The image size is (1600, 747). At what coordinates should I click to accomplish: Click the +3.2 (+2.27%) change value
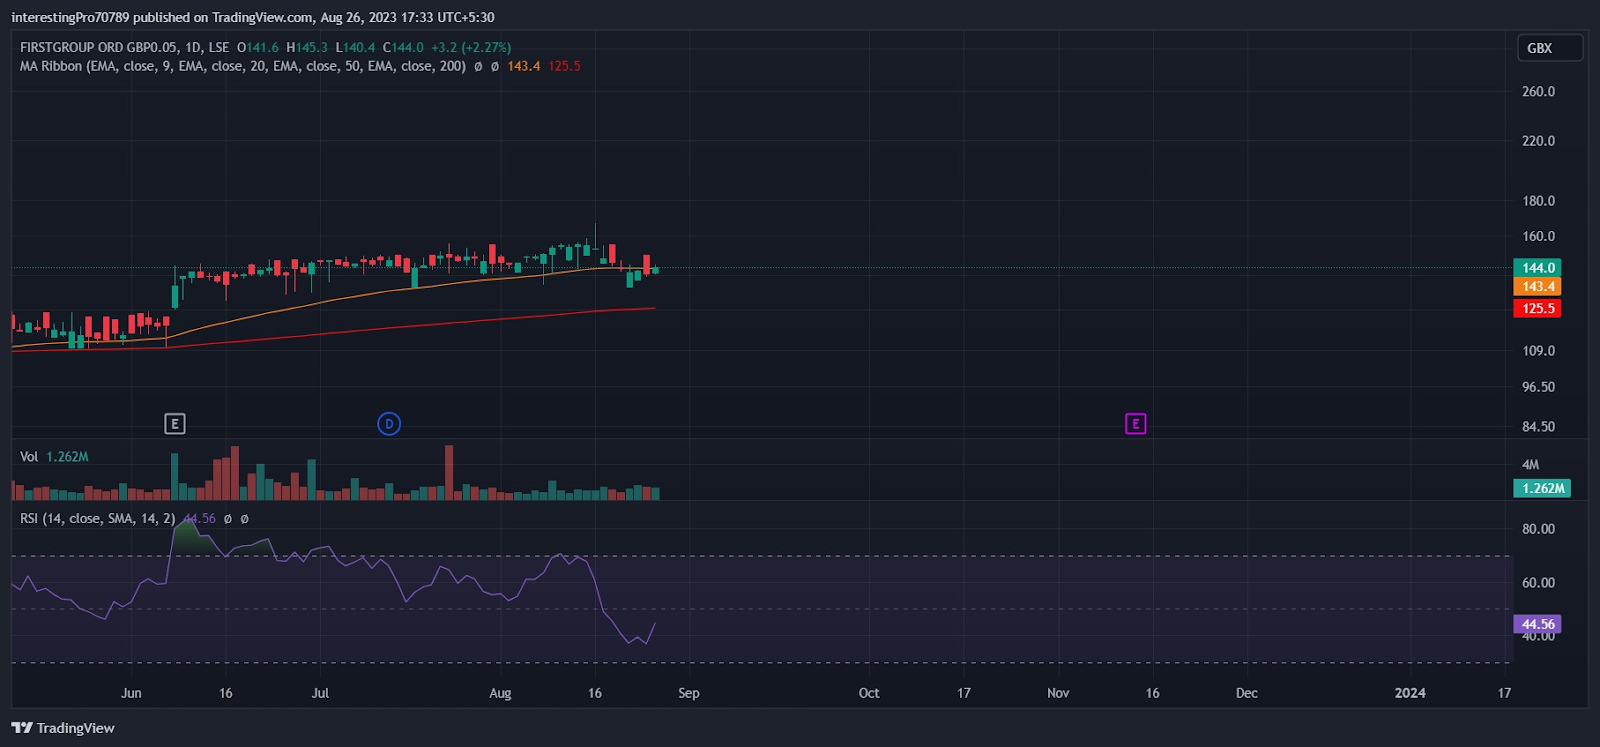[x=471, y=47]
